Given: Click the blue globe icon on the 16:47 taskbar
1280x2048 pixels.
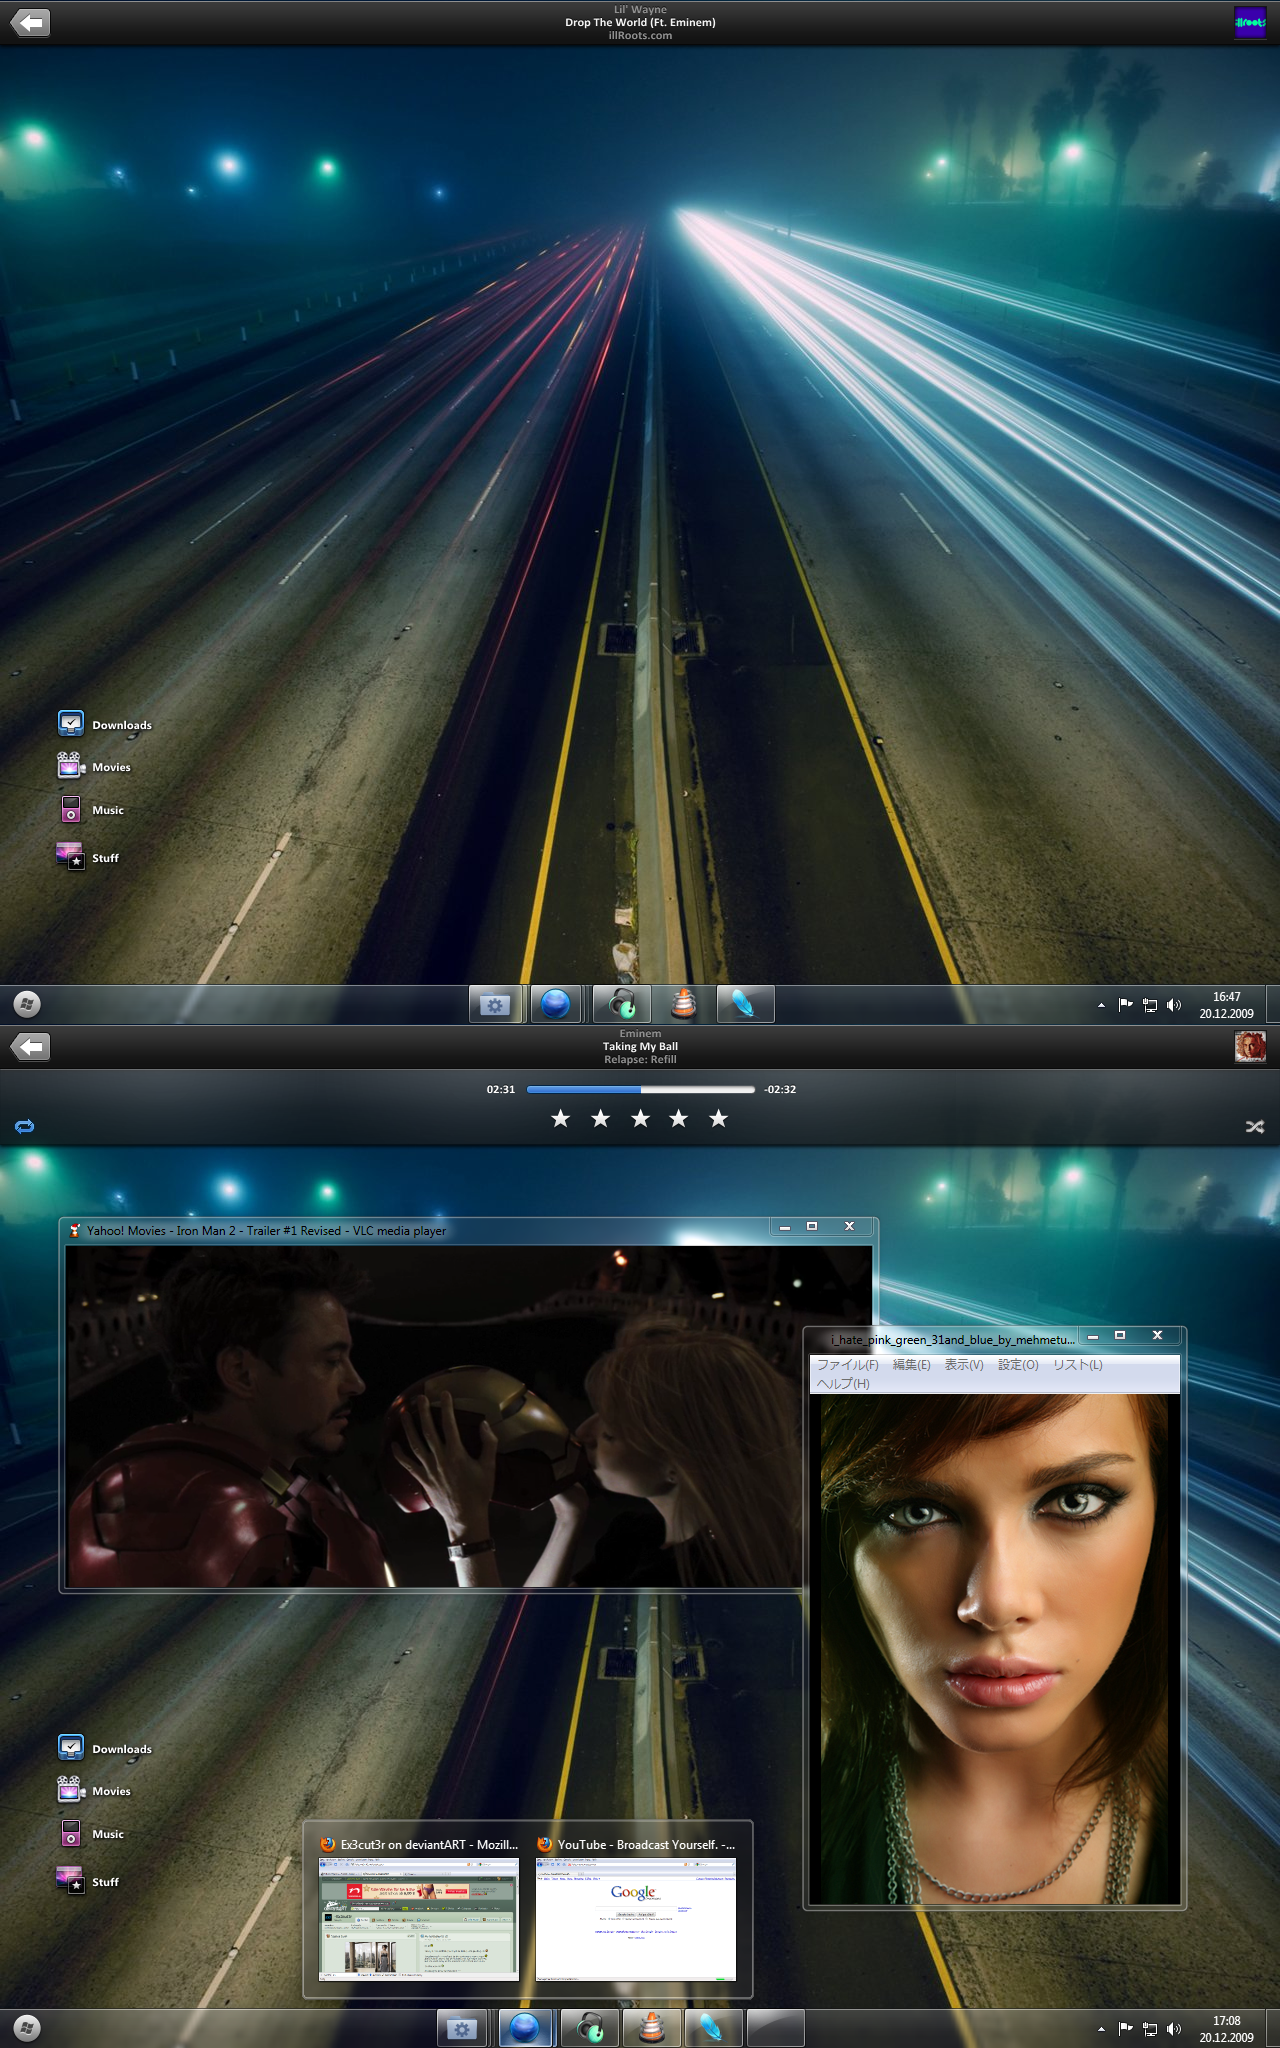Looking at the screenshot, I should point(556,1004).
